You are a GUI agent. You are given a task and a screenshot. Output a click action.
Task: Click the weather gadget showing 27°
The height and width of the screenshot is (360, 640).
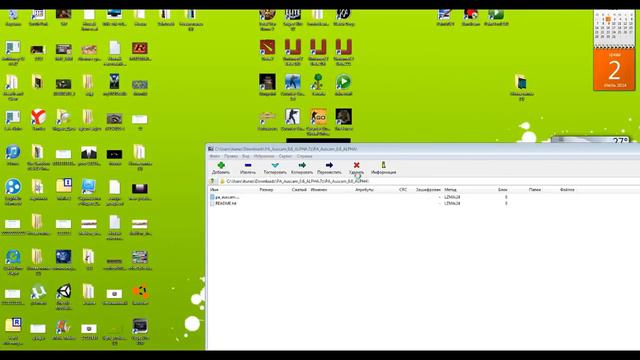tap(591, 140)
